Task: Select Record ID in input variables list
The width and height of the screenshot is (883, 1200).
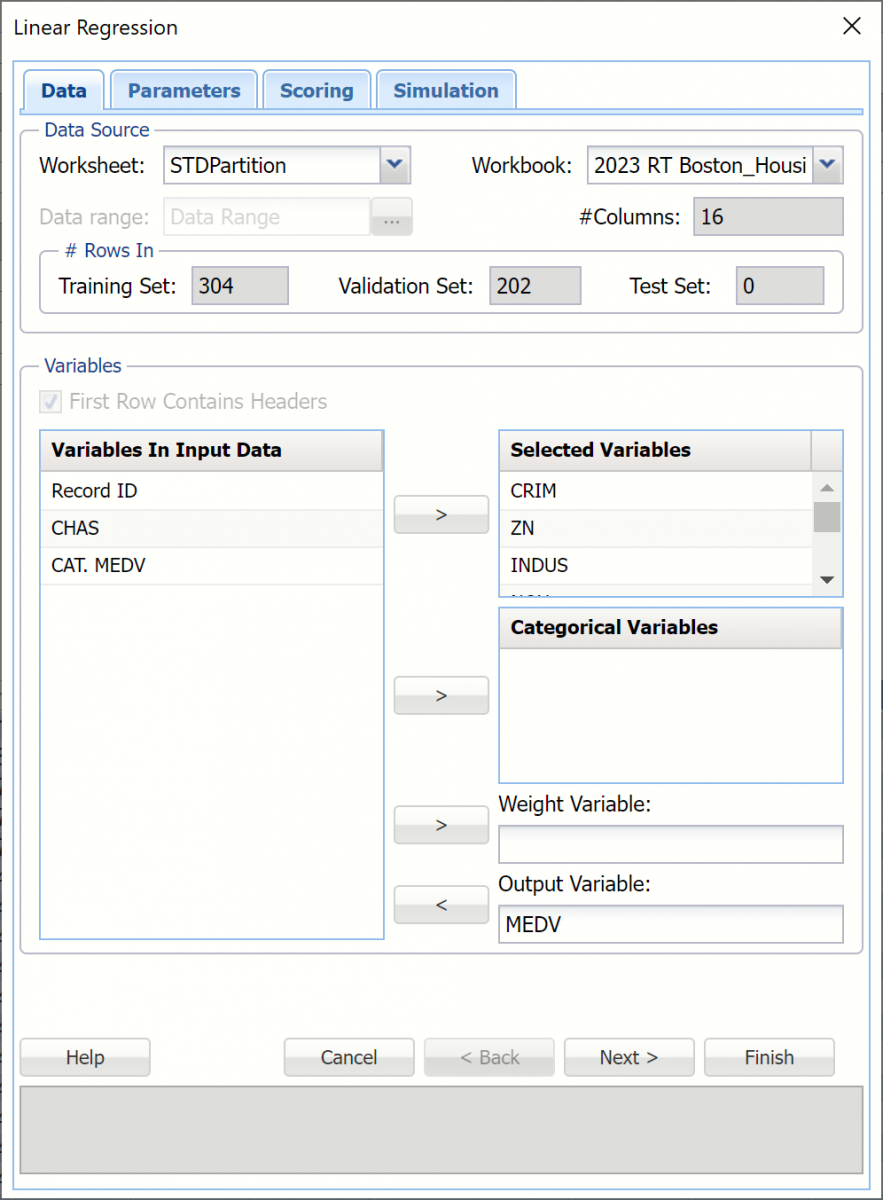Action: [94, 491]
